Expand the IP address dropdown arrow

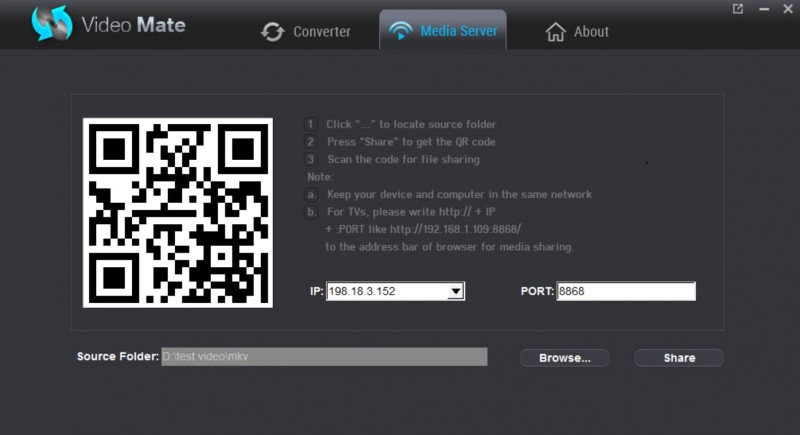tap(455, 291)
